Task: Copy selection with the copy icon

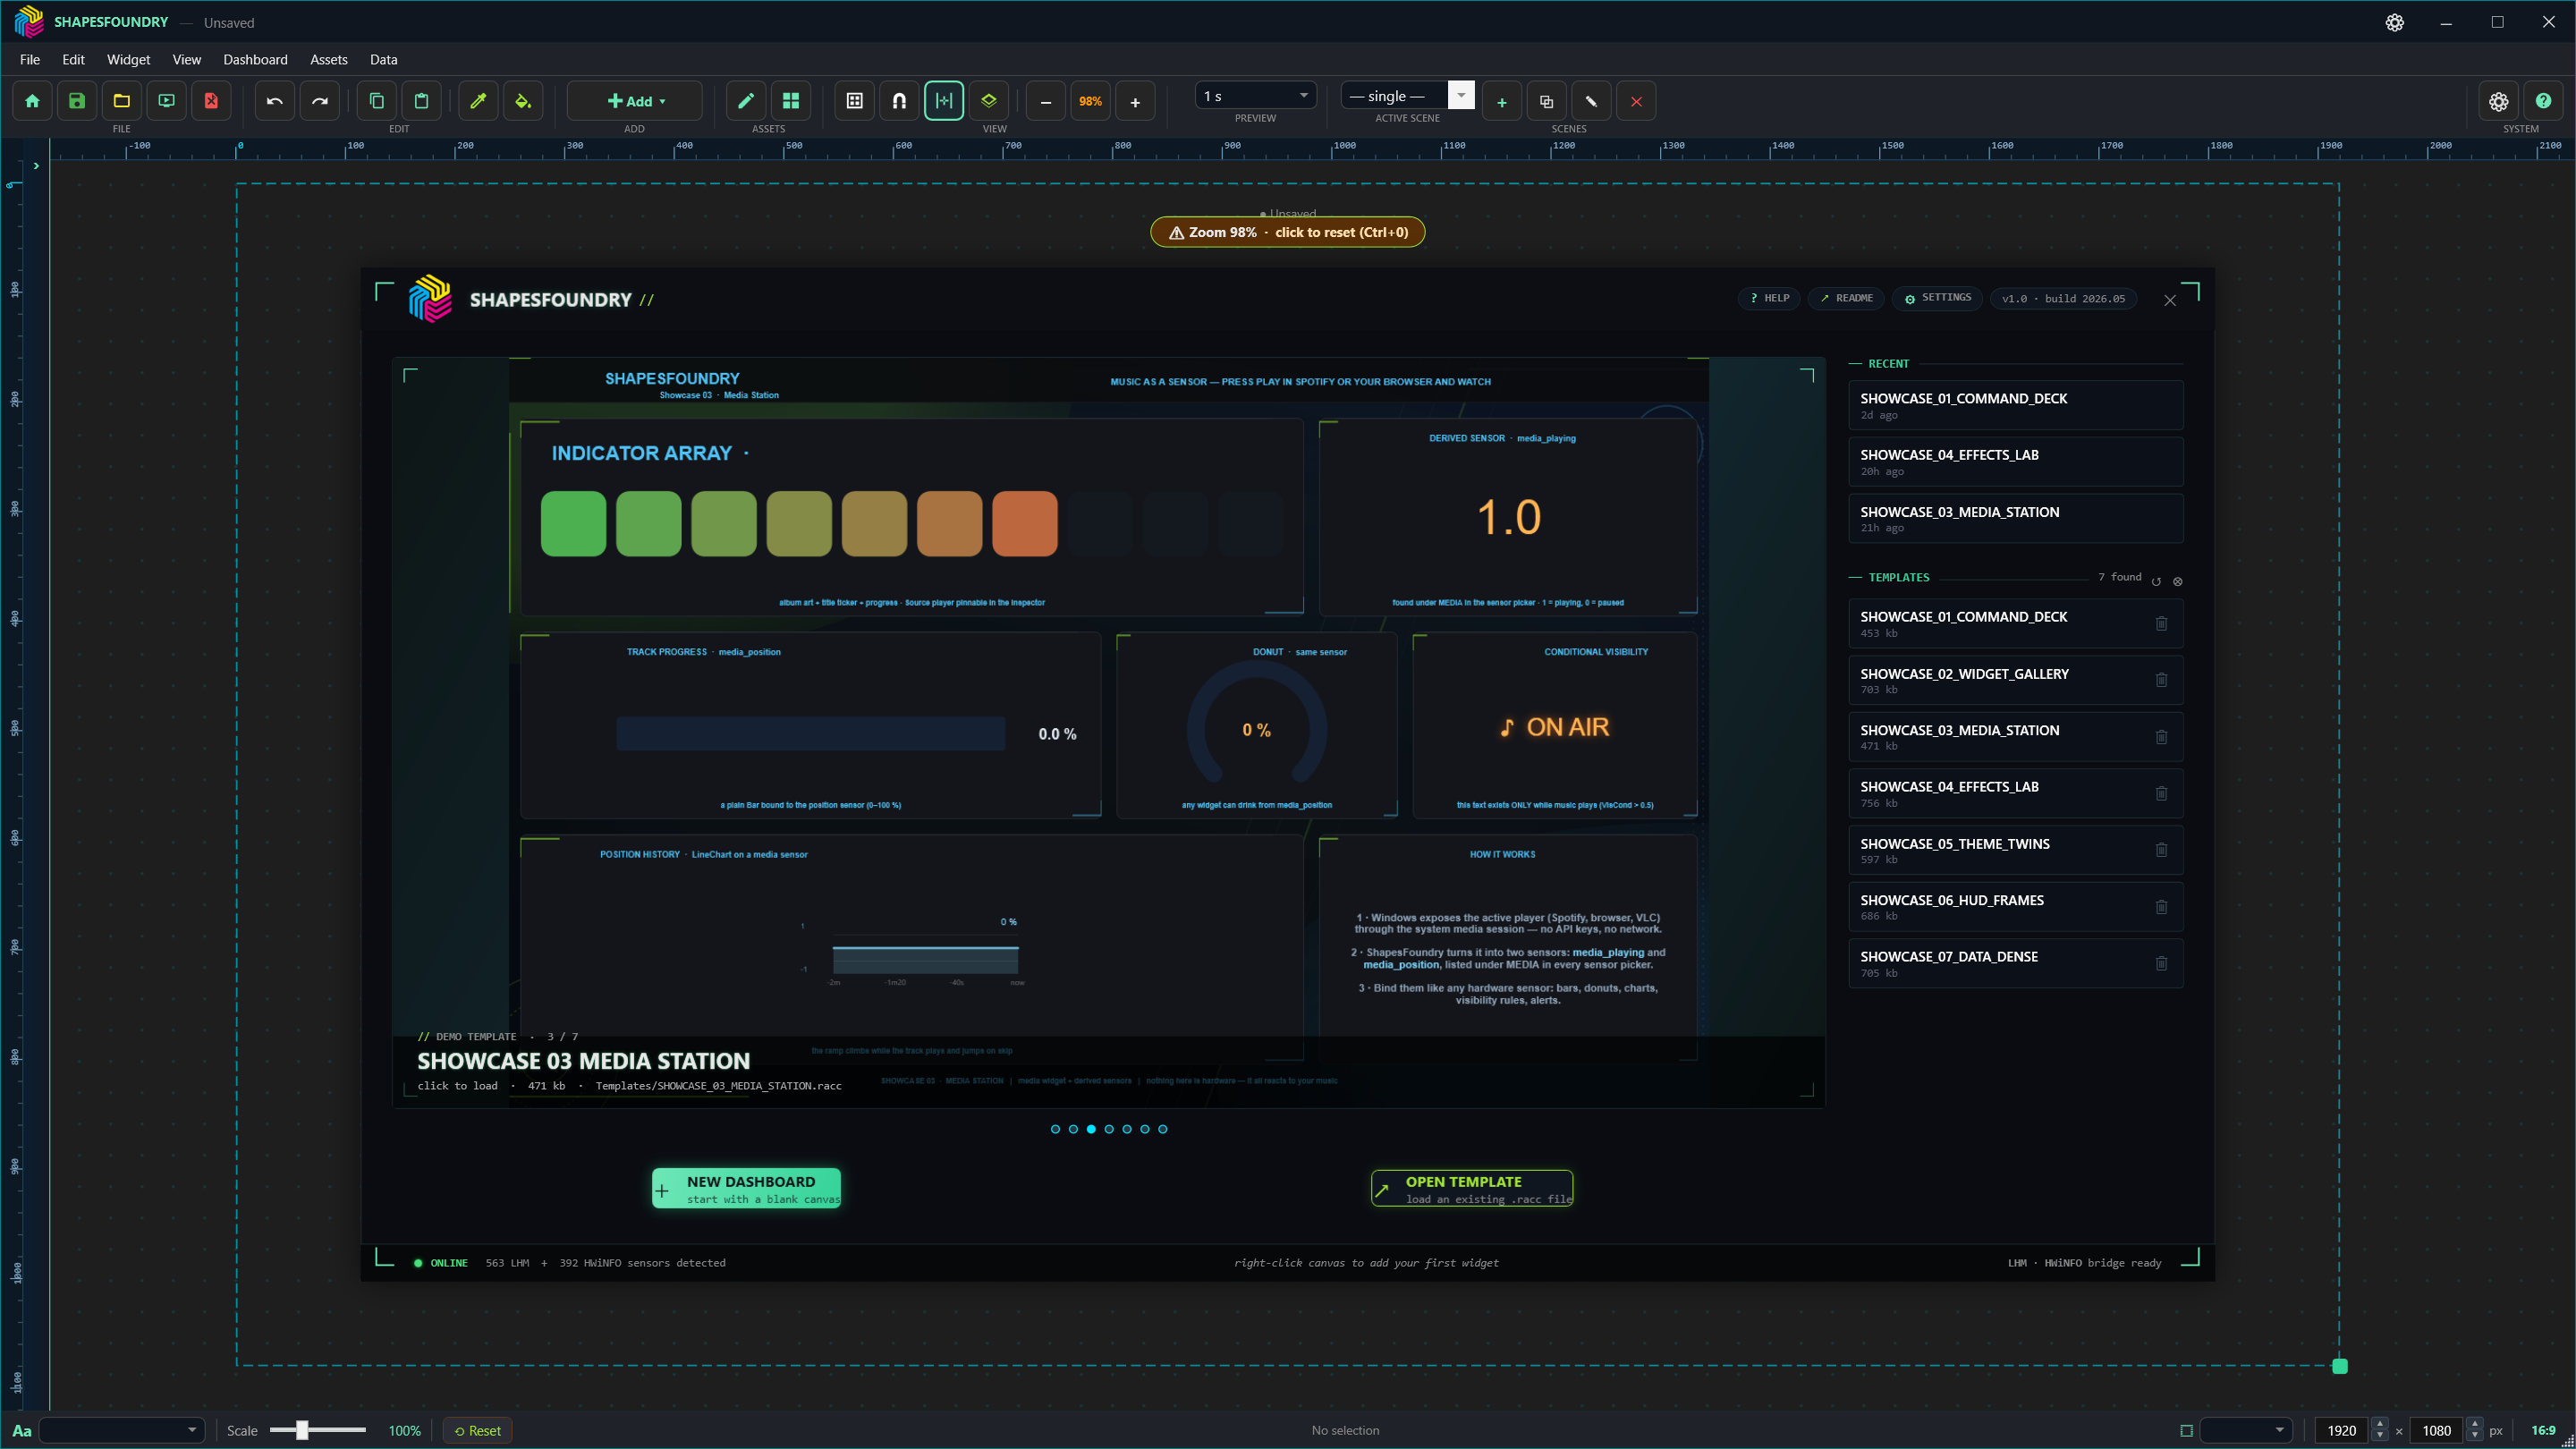Action: click(x=377, y=101)
